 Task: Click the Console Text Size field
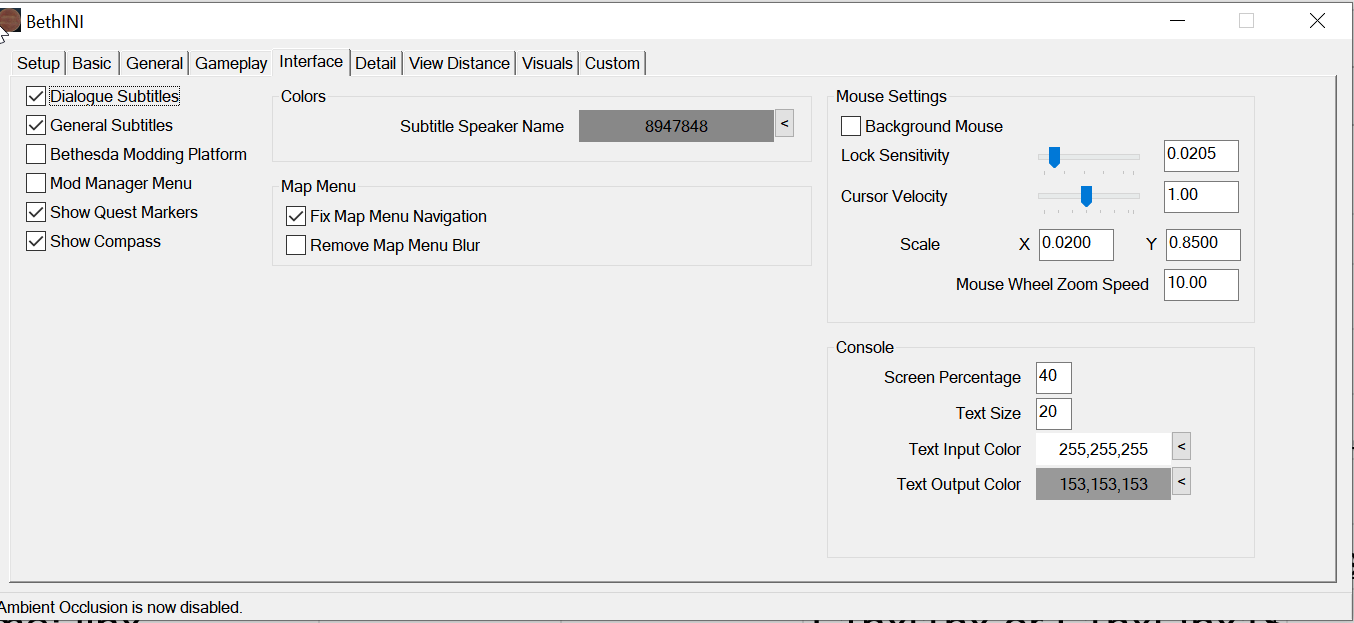(x=1054, y=414)
